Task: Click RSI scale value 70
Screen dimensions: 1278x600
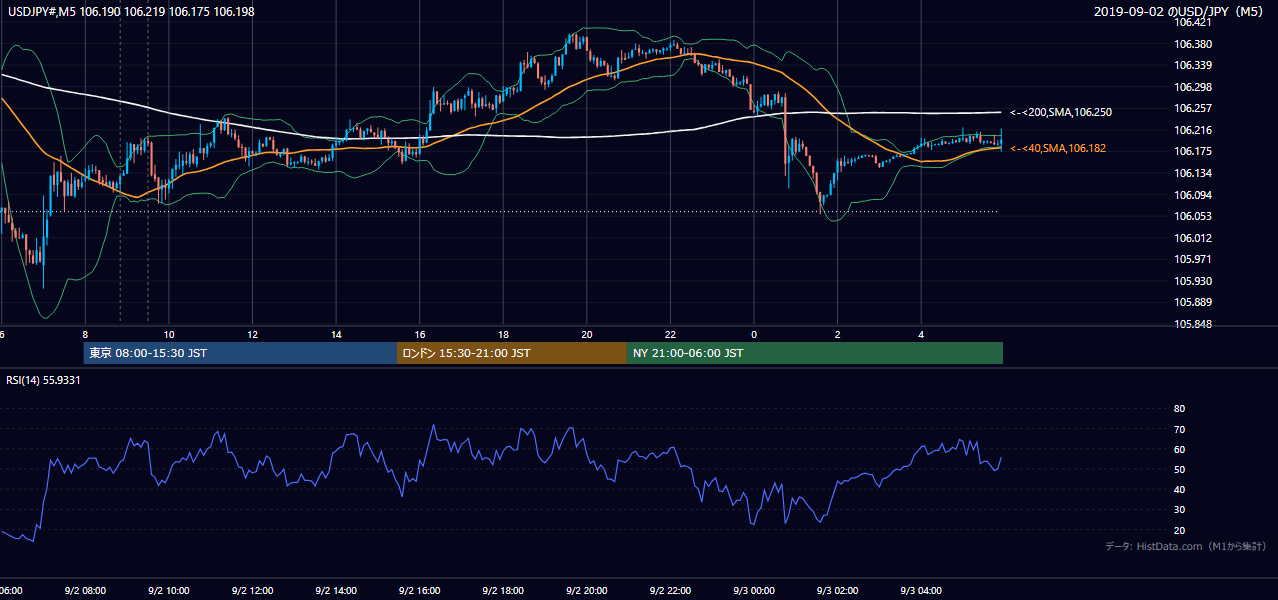Action: point(1179,429)
